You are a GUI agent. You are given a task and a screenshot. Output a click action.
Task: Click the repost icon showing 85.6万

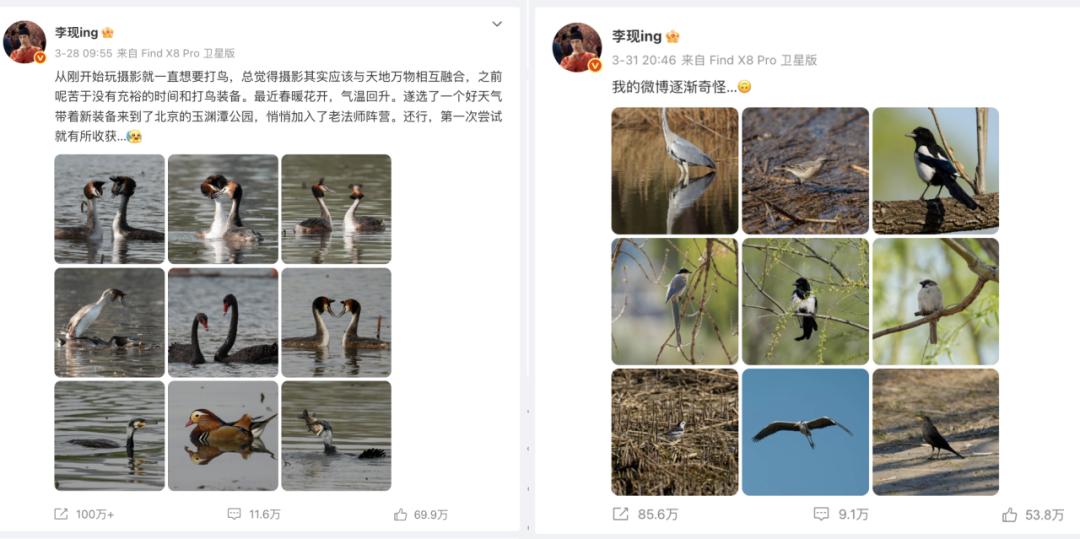click(619, 514)
